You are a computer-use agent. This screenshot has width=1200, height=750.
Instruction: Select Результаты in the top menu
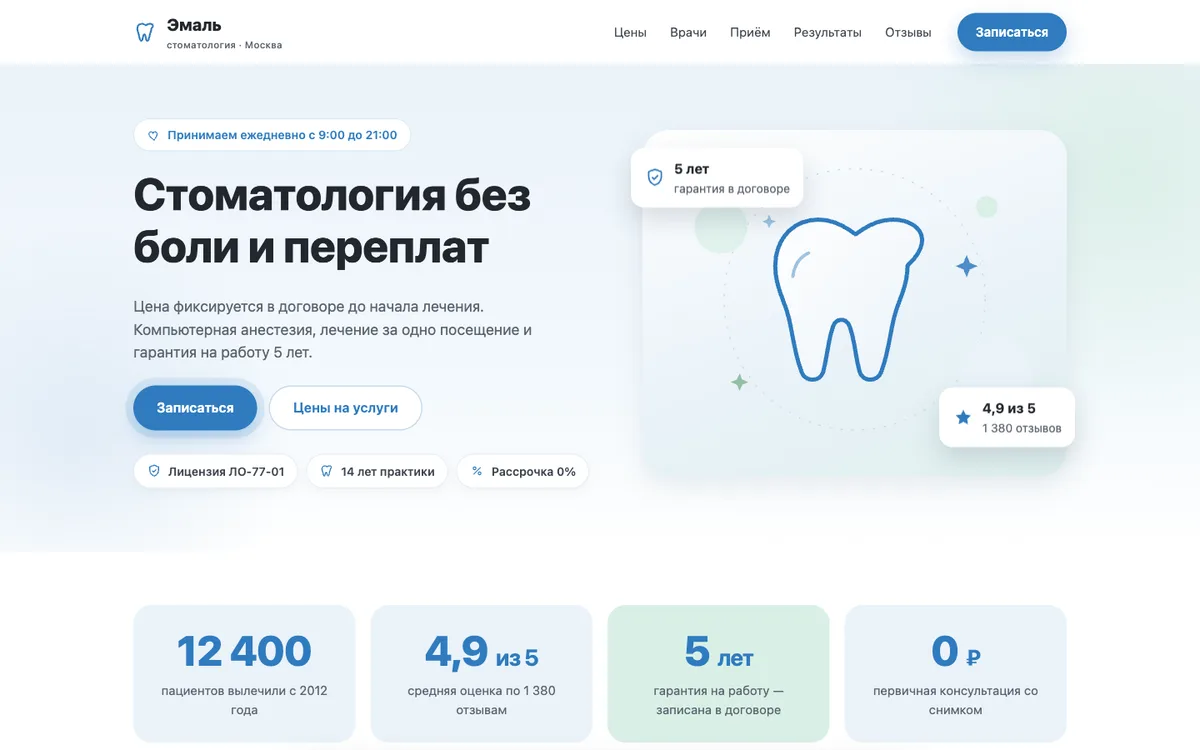828,32
